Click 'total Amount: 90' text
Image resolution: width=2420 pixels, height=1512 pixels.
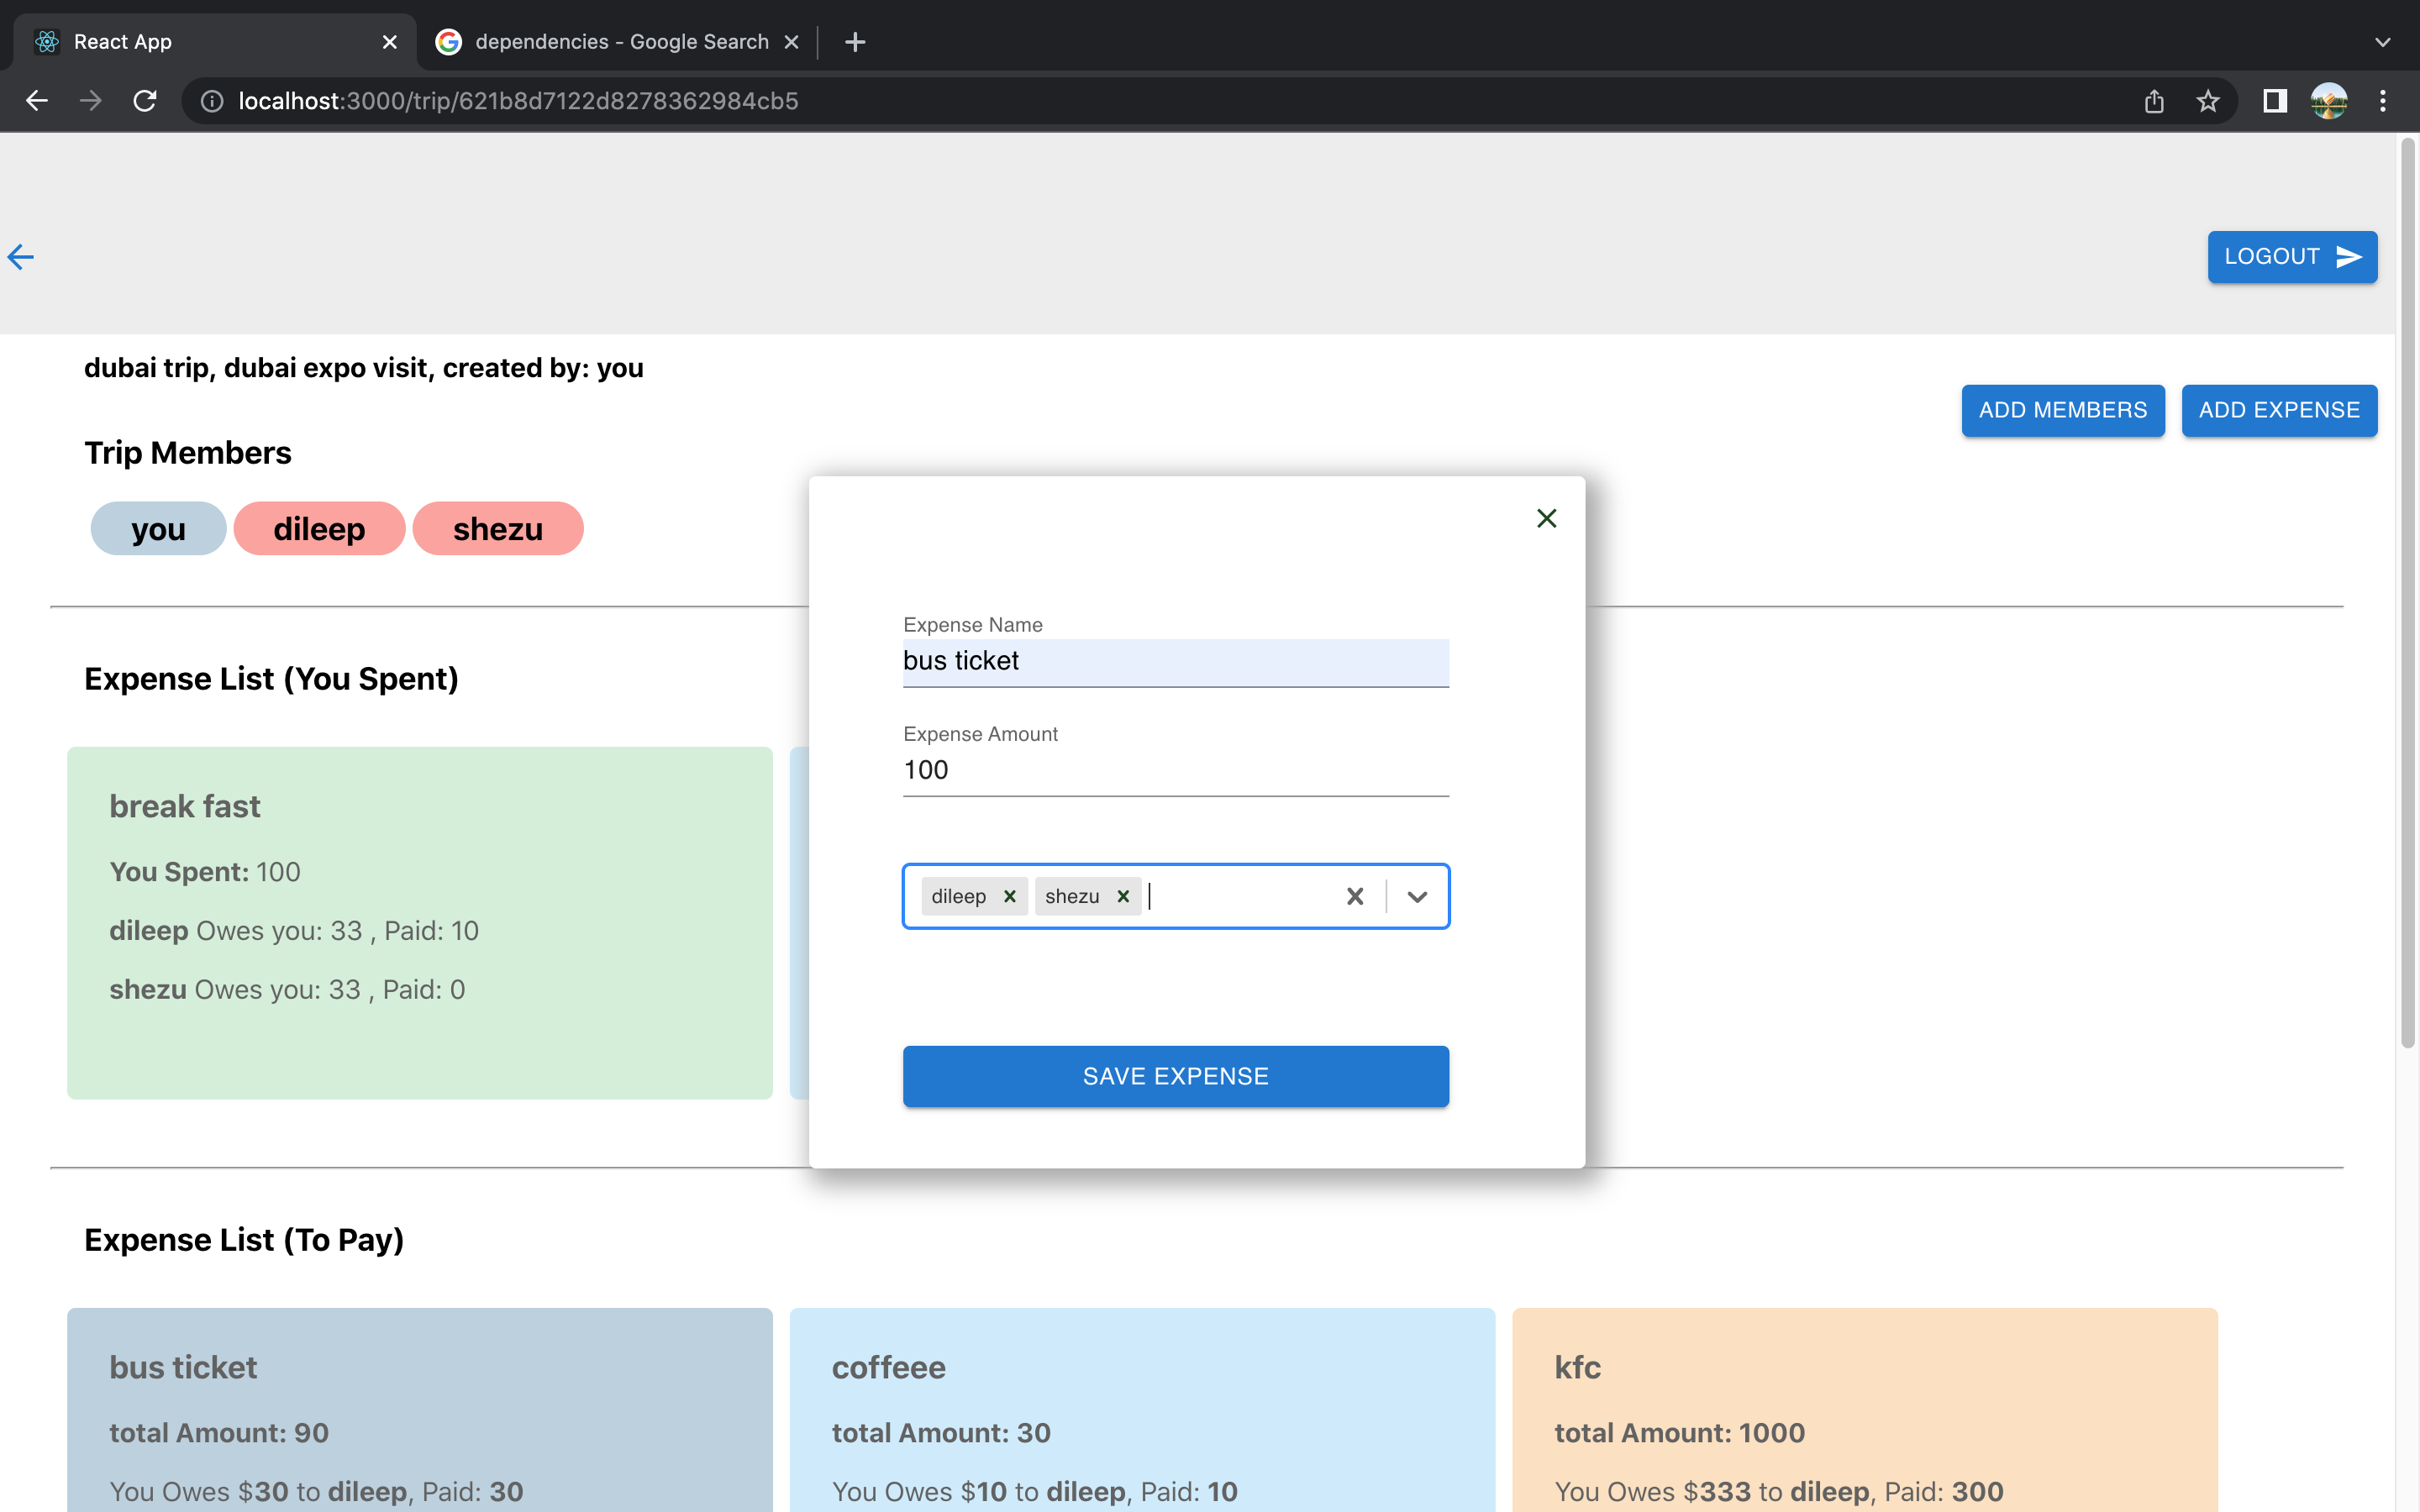pyautogui.click(x=219, y=1433)
